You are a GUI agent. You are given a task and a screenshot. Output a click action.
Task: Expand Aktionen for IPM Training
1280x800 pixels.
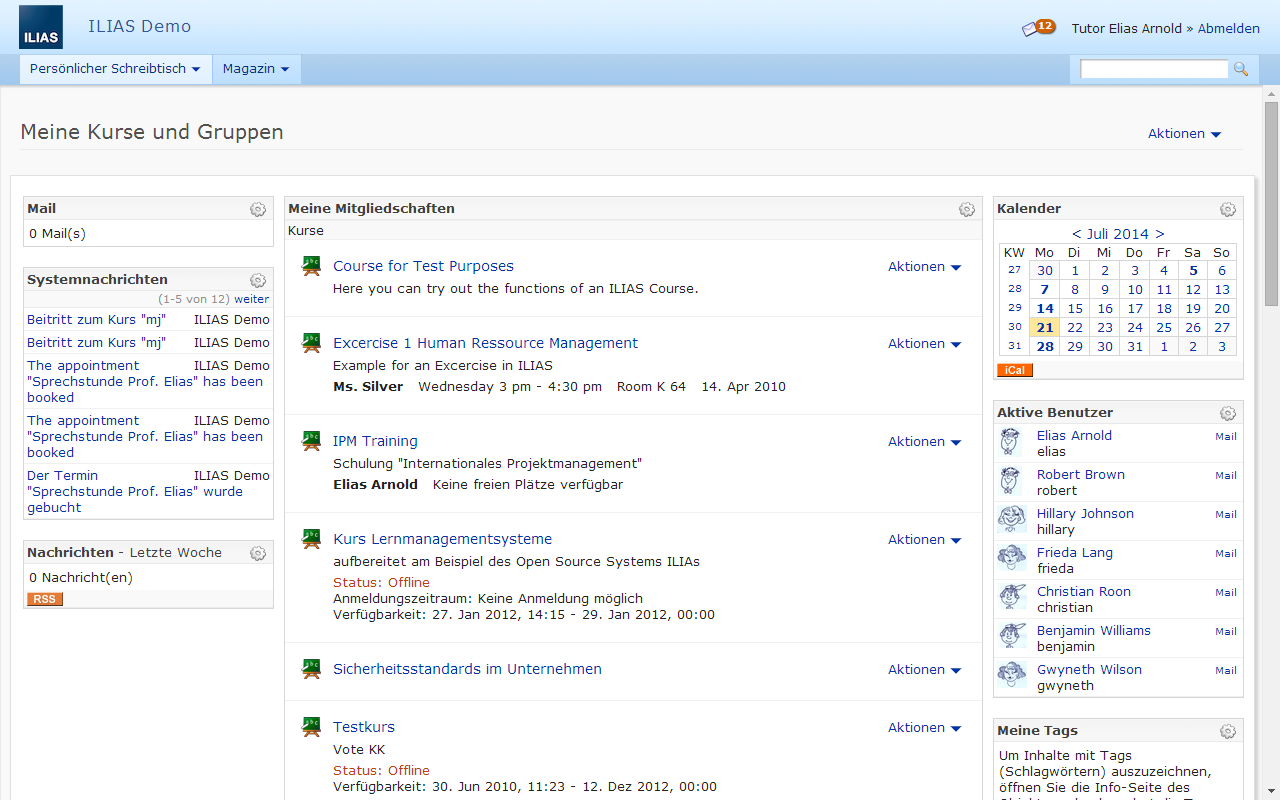pyautogui.click(x=924, y=442)
